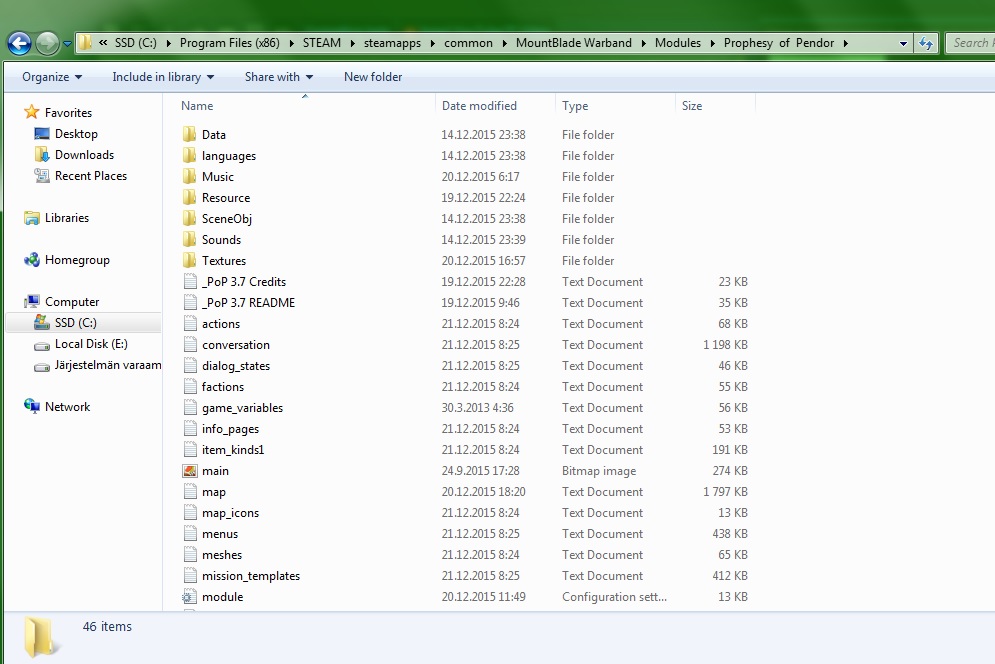Click Modules in the address path
The height and width of the screenshot is (664, 995).
point(678,43)
